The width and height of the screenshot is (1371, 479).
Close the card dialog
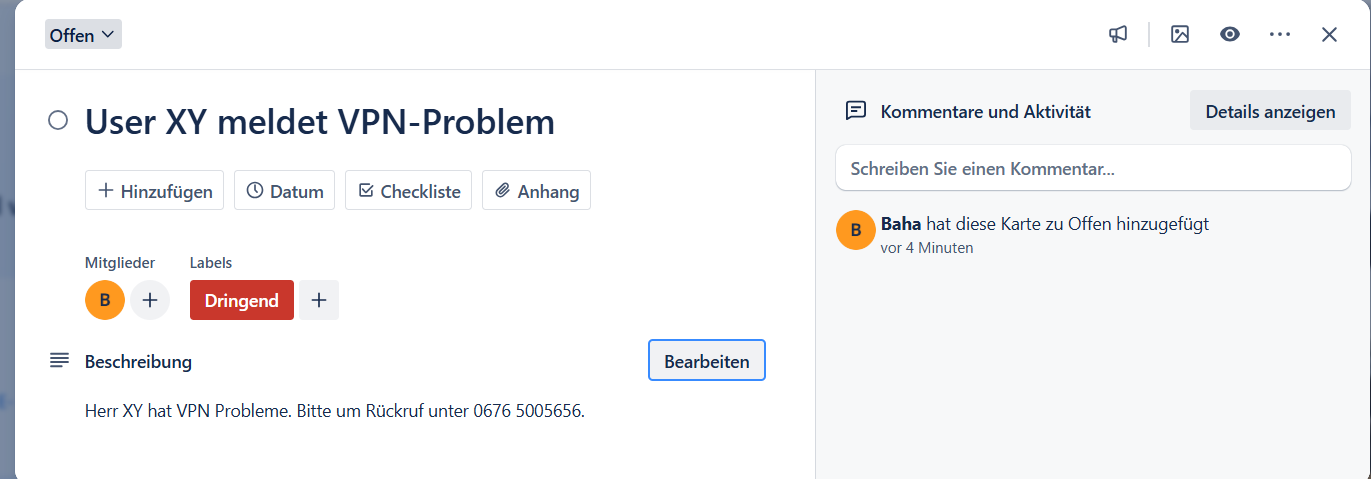point(1329,34)
